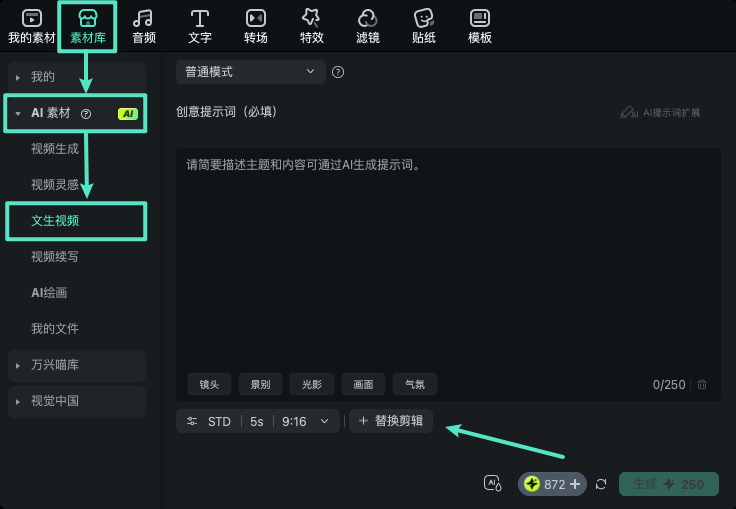Screen dimensions: 736x509
Task: Select AI绘画 in the sidebar
Action: (x=49, y=293)
